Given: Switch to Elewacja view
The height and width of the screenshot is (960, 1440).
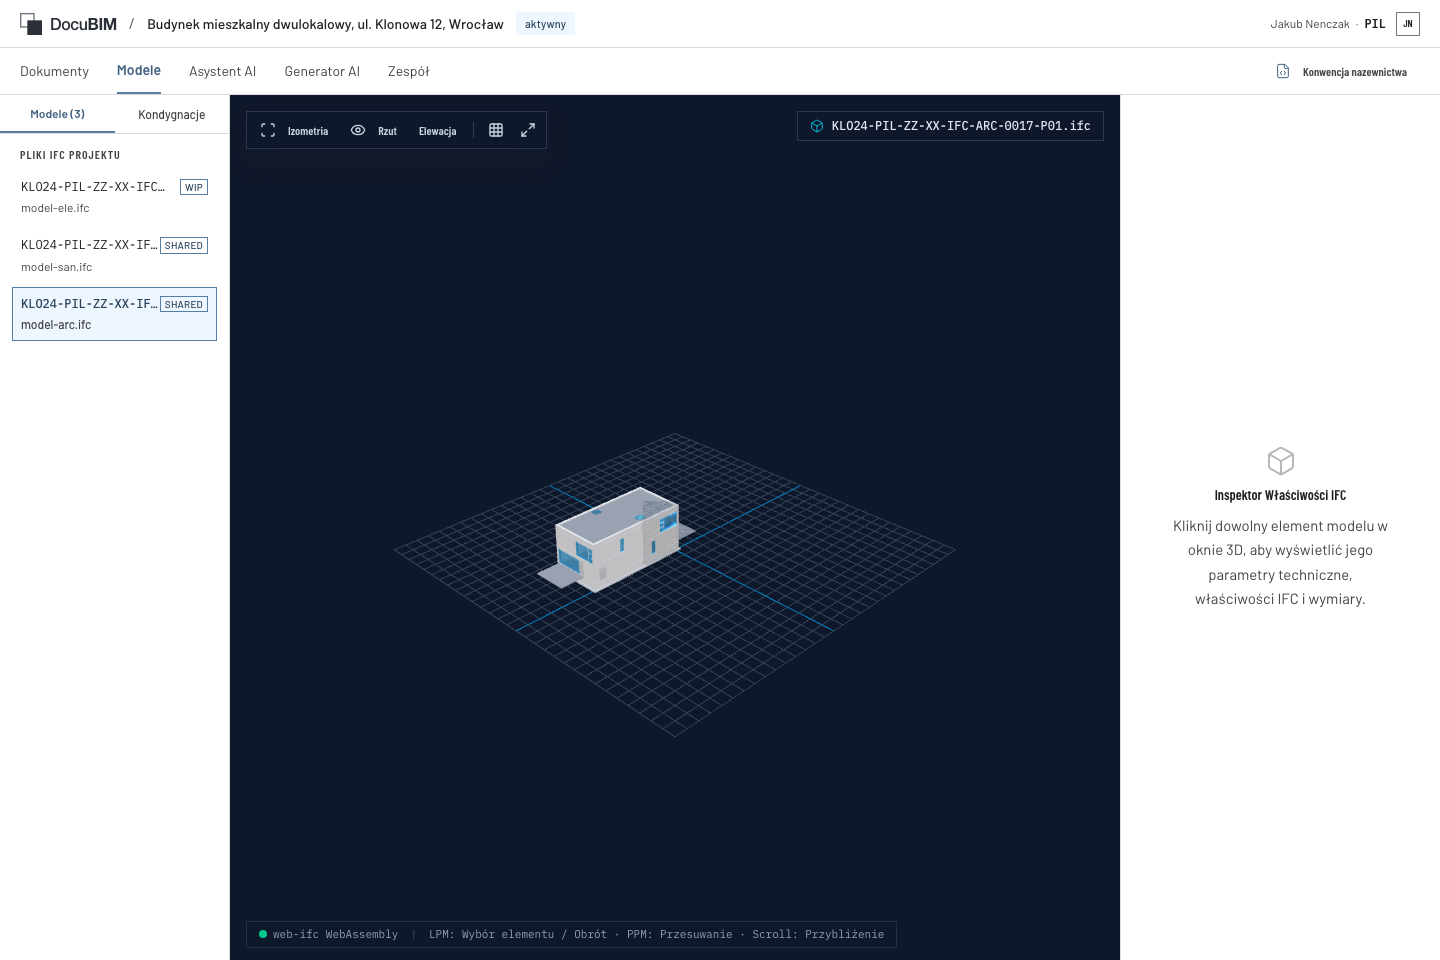Looking at the screenshot, I should point(437,131).
